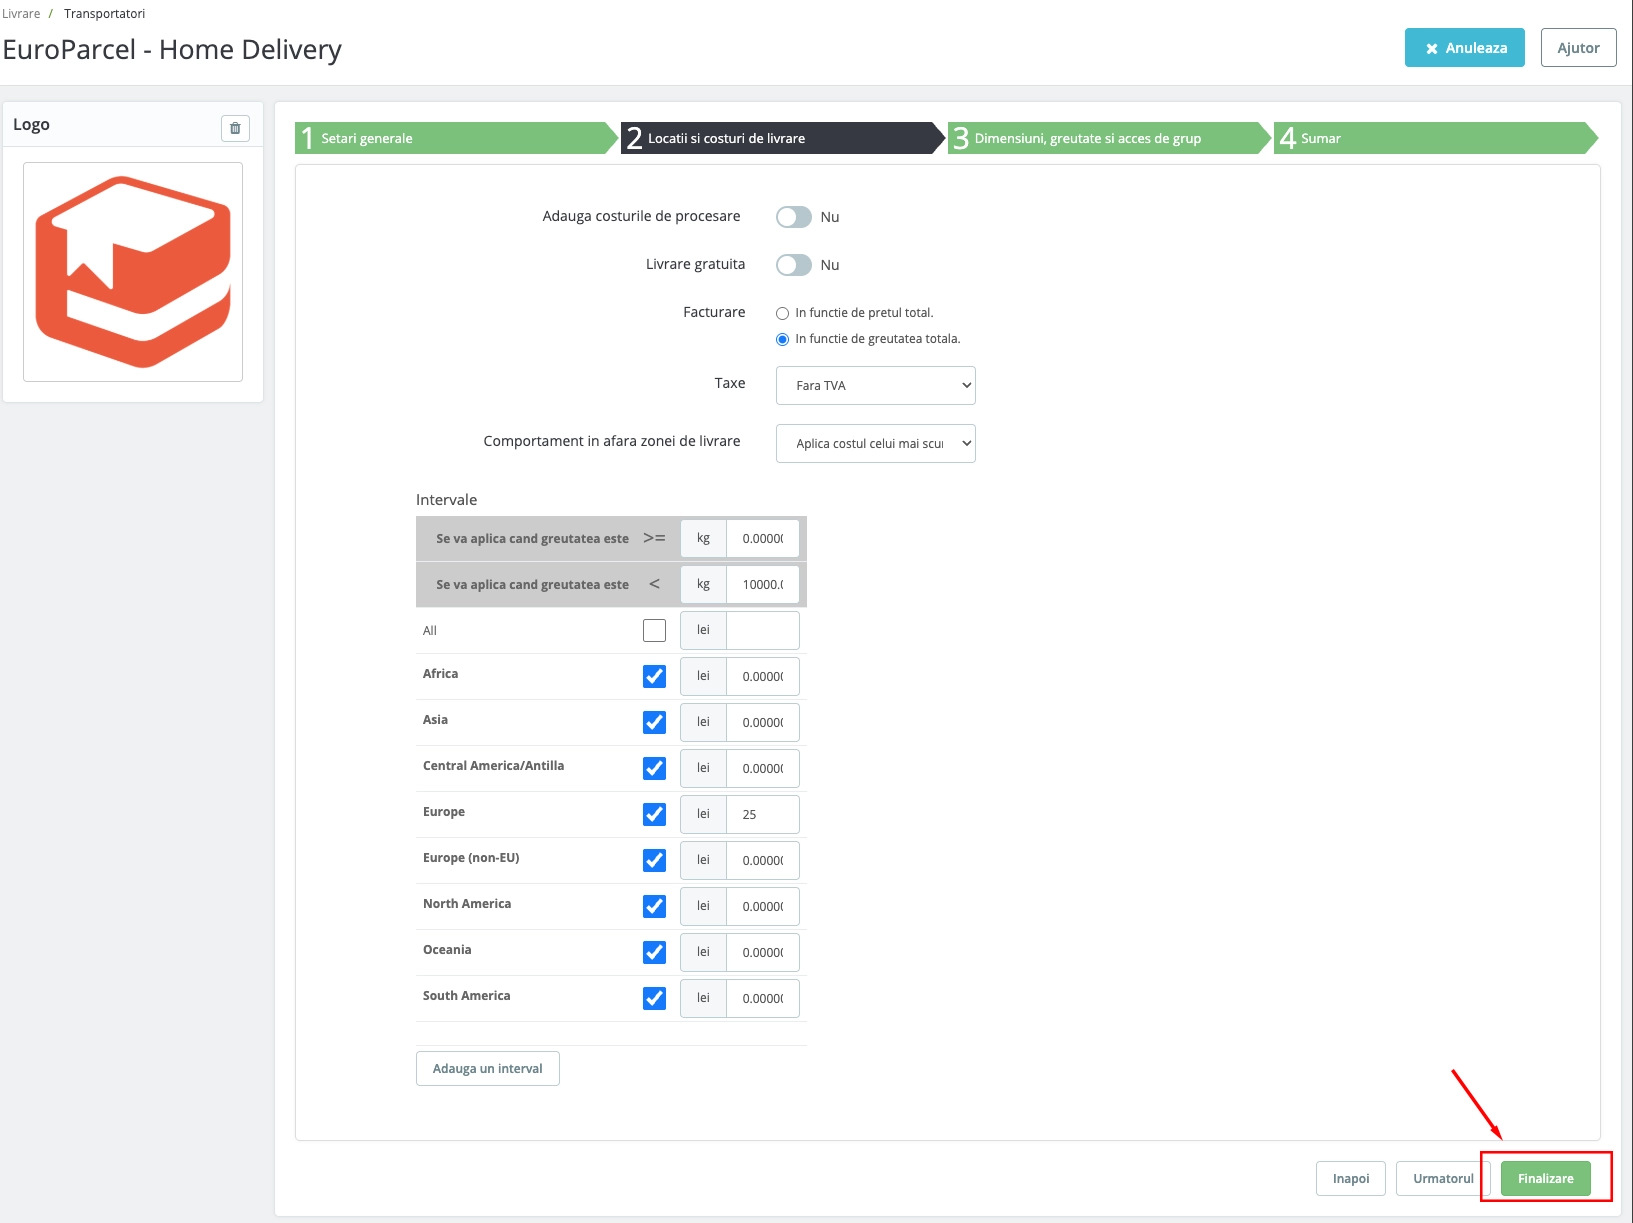
Task: Edit Central America/Antilla price field
Action: point(763,768)
